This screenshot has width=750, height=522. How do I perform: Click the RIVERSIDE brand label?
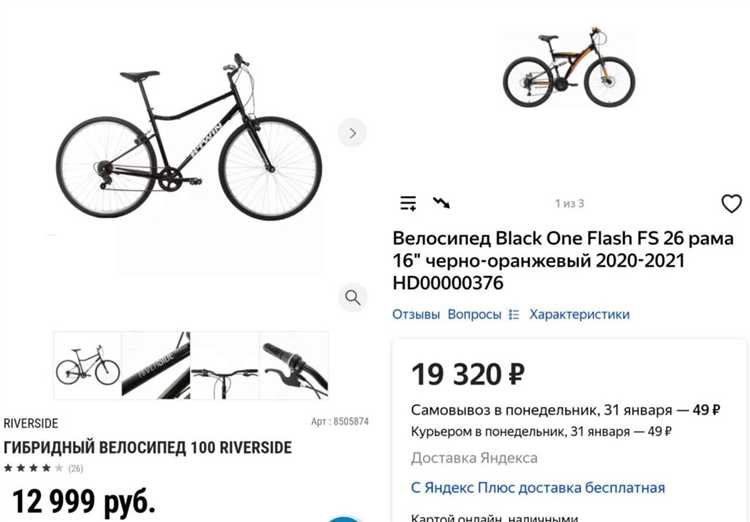pos(31,423)
